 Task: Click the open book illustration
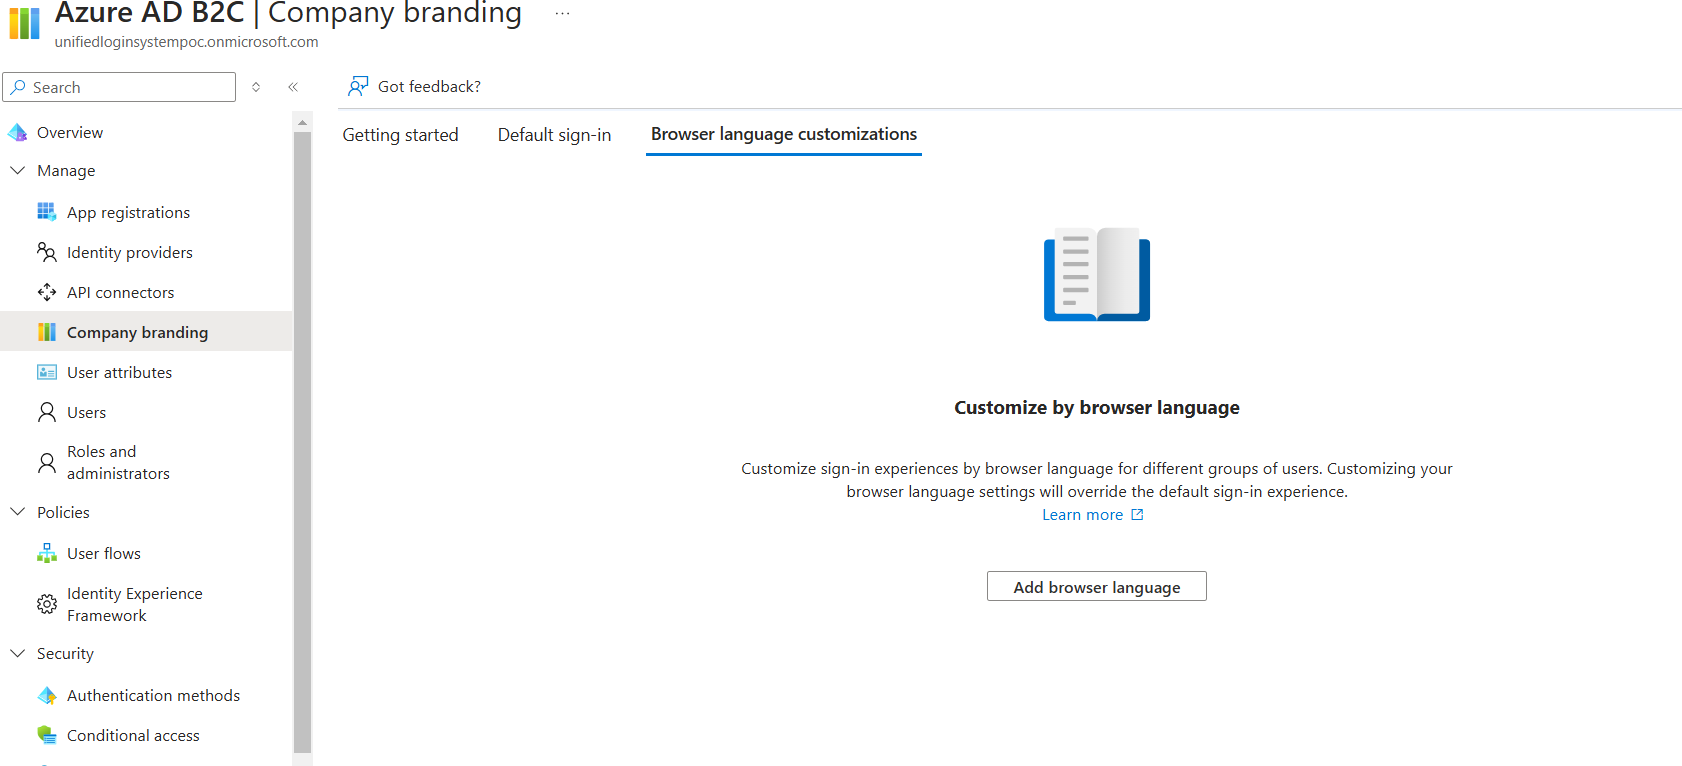point(1097,274)
